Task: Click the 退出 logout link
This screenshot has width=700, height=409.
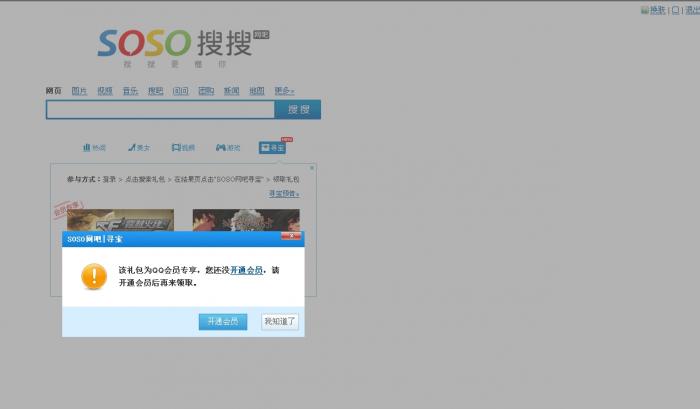Action: [692, 10]
